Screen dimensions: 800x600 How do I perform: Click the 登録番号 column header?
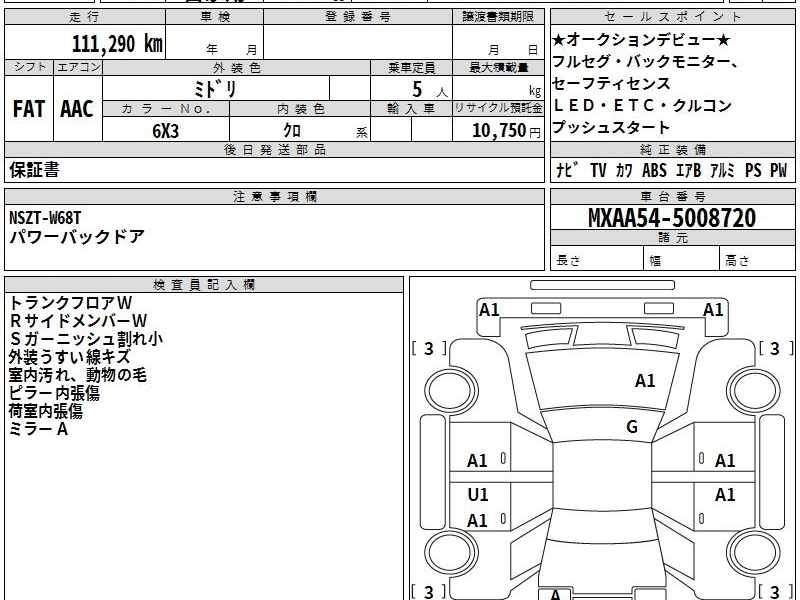(358, 17)
